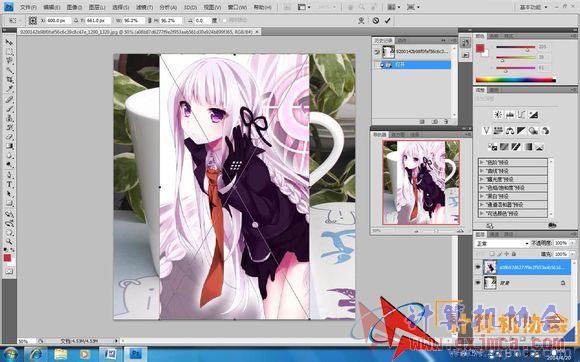580x362 pixels.
Task: Click the rotation angle input field
Action: [x=202, y=21]
